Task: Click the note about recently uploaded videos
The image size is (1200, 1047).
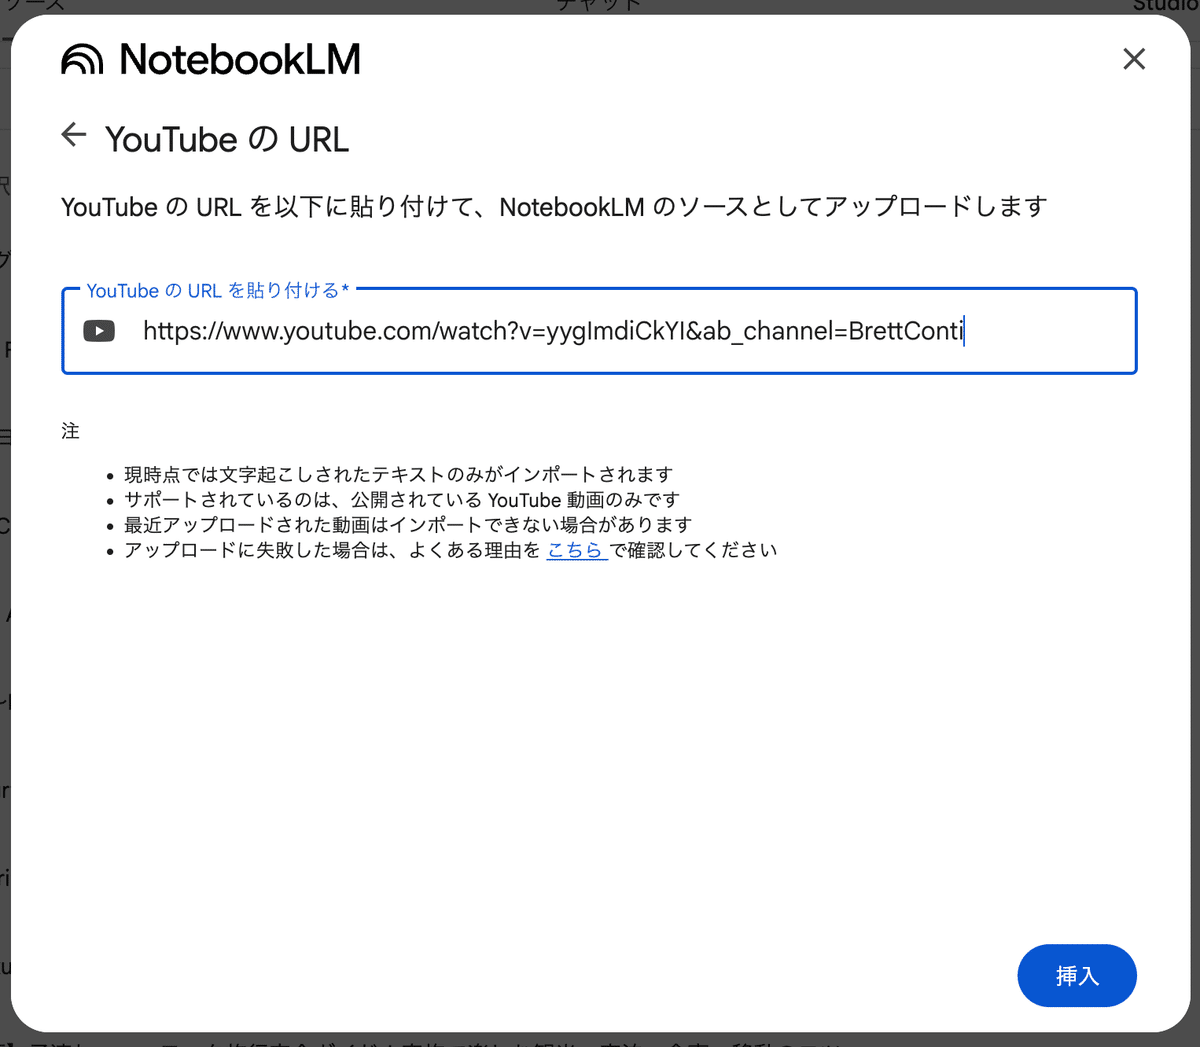Action: [408, 525]
